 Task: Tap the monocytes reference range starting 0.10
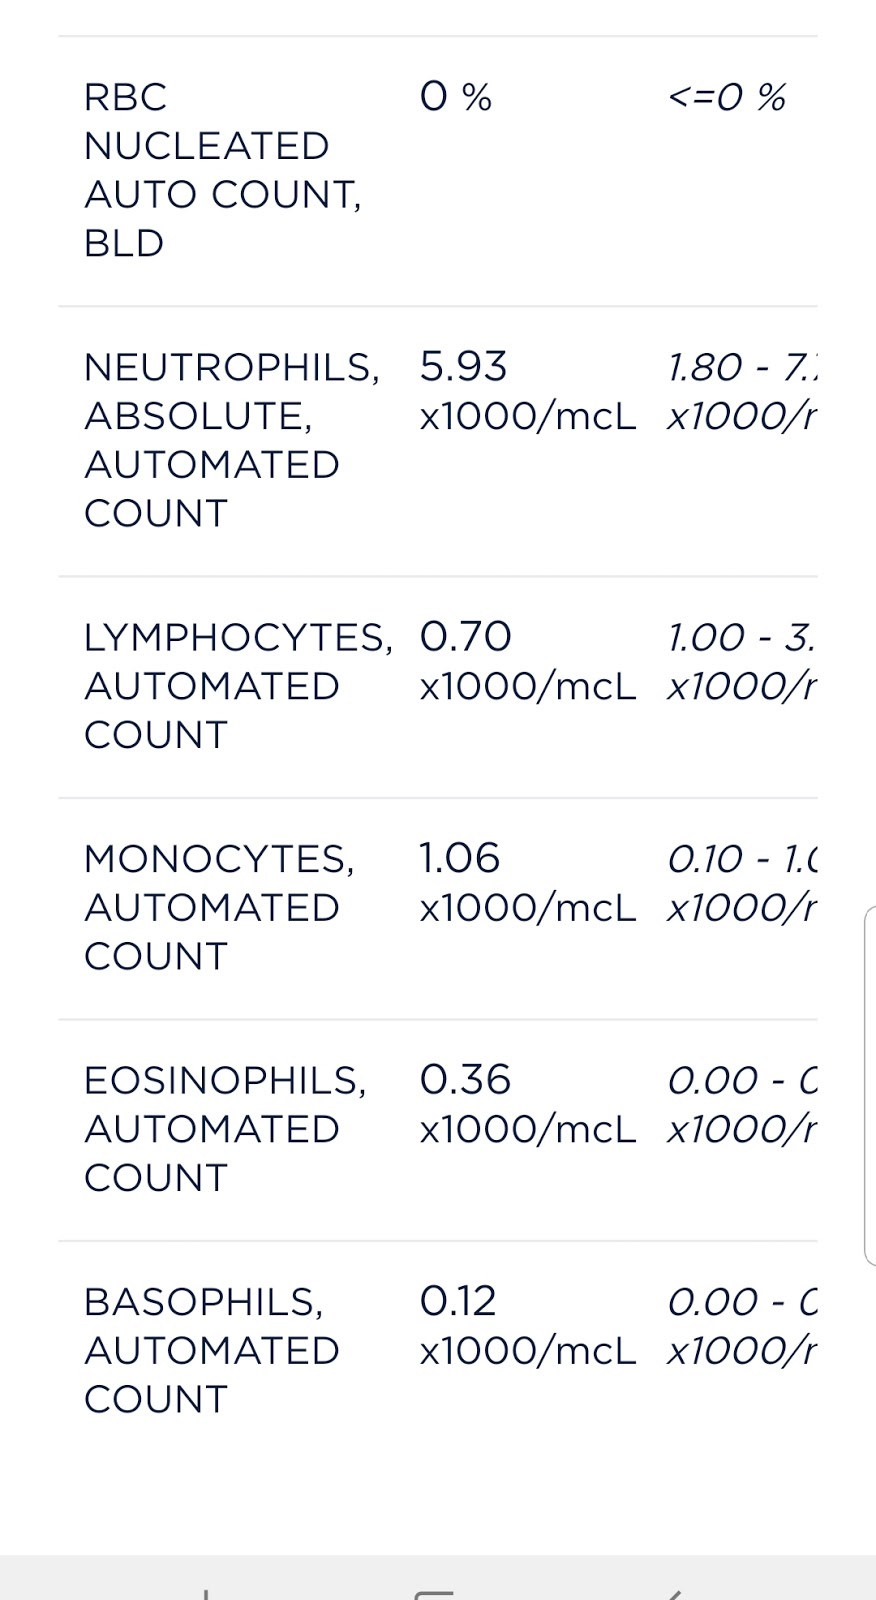[x=741, y=882]
